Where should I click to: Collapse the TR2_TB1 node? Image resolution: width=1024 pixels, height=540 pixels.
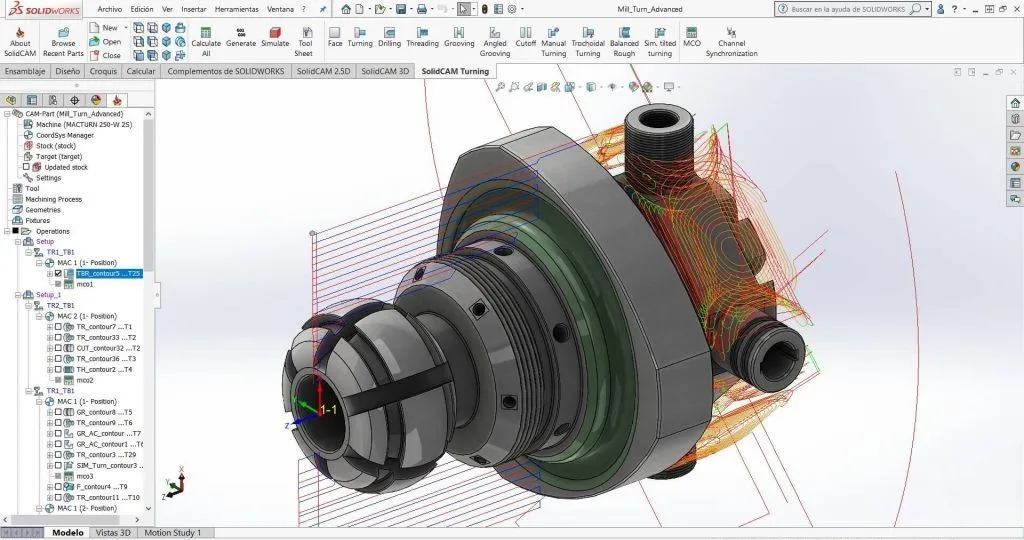click(28, 306)
